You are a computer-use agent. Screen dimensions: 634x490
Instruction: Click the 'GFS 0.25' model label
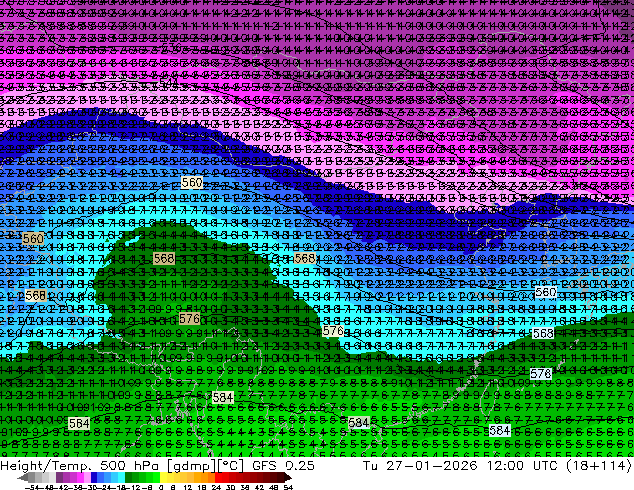pyautogui.click(x=283, y=466)
